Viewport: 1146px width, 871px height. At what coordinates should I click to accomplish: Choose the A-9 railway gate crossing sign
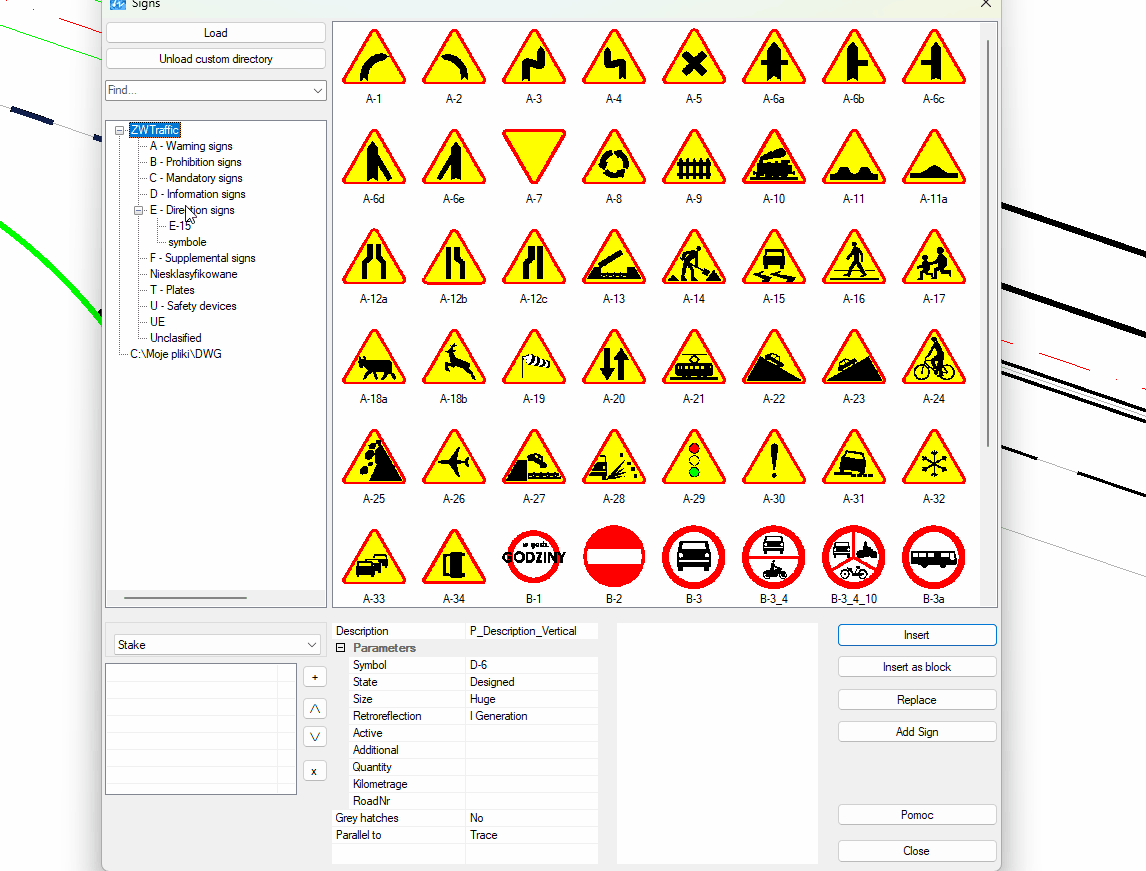[x=694, y=157]
